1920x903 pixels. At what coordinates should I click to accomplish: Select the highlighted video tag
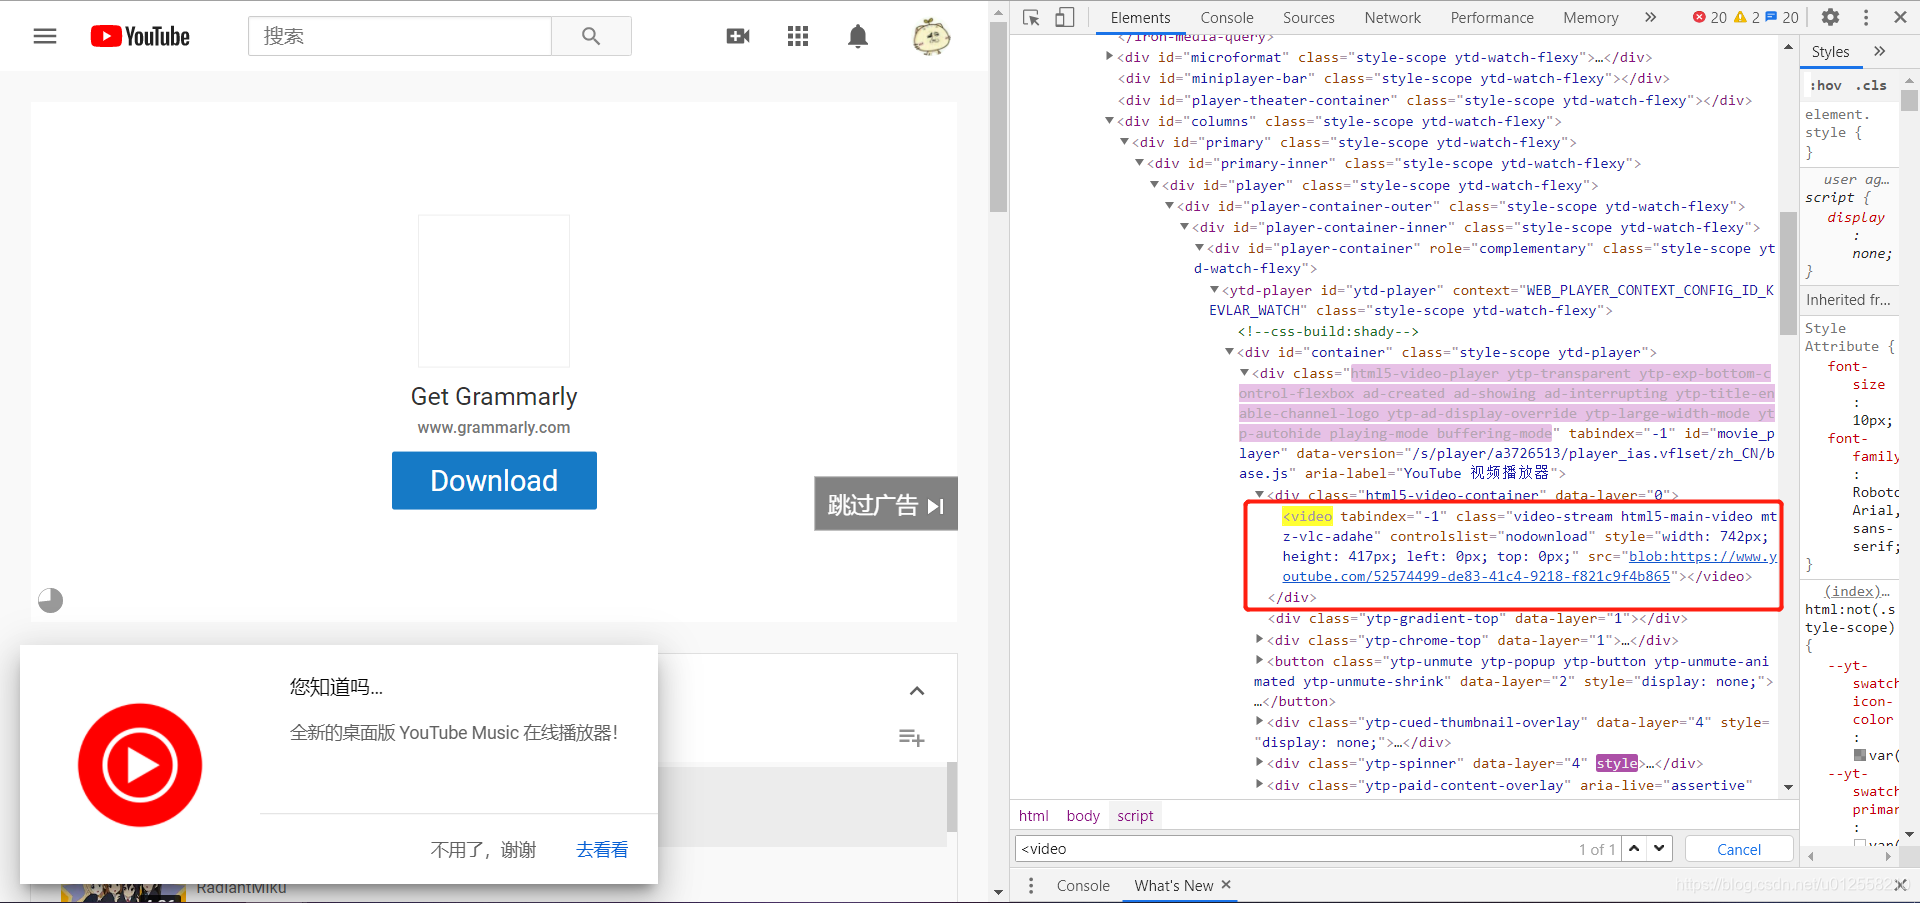[1308, 516]
